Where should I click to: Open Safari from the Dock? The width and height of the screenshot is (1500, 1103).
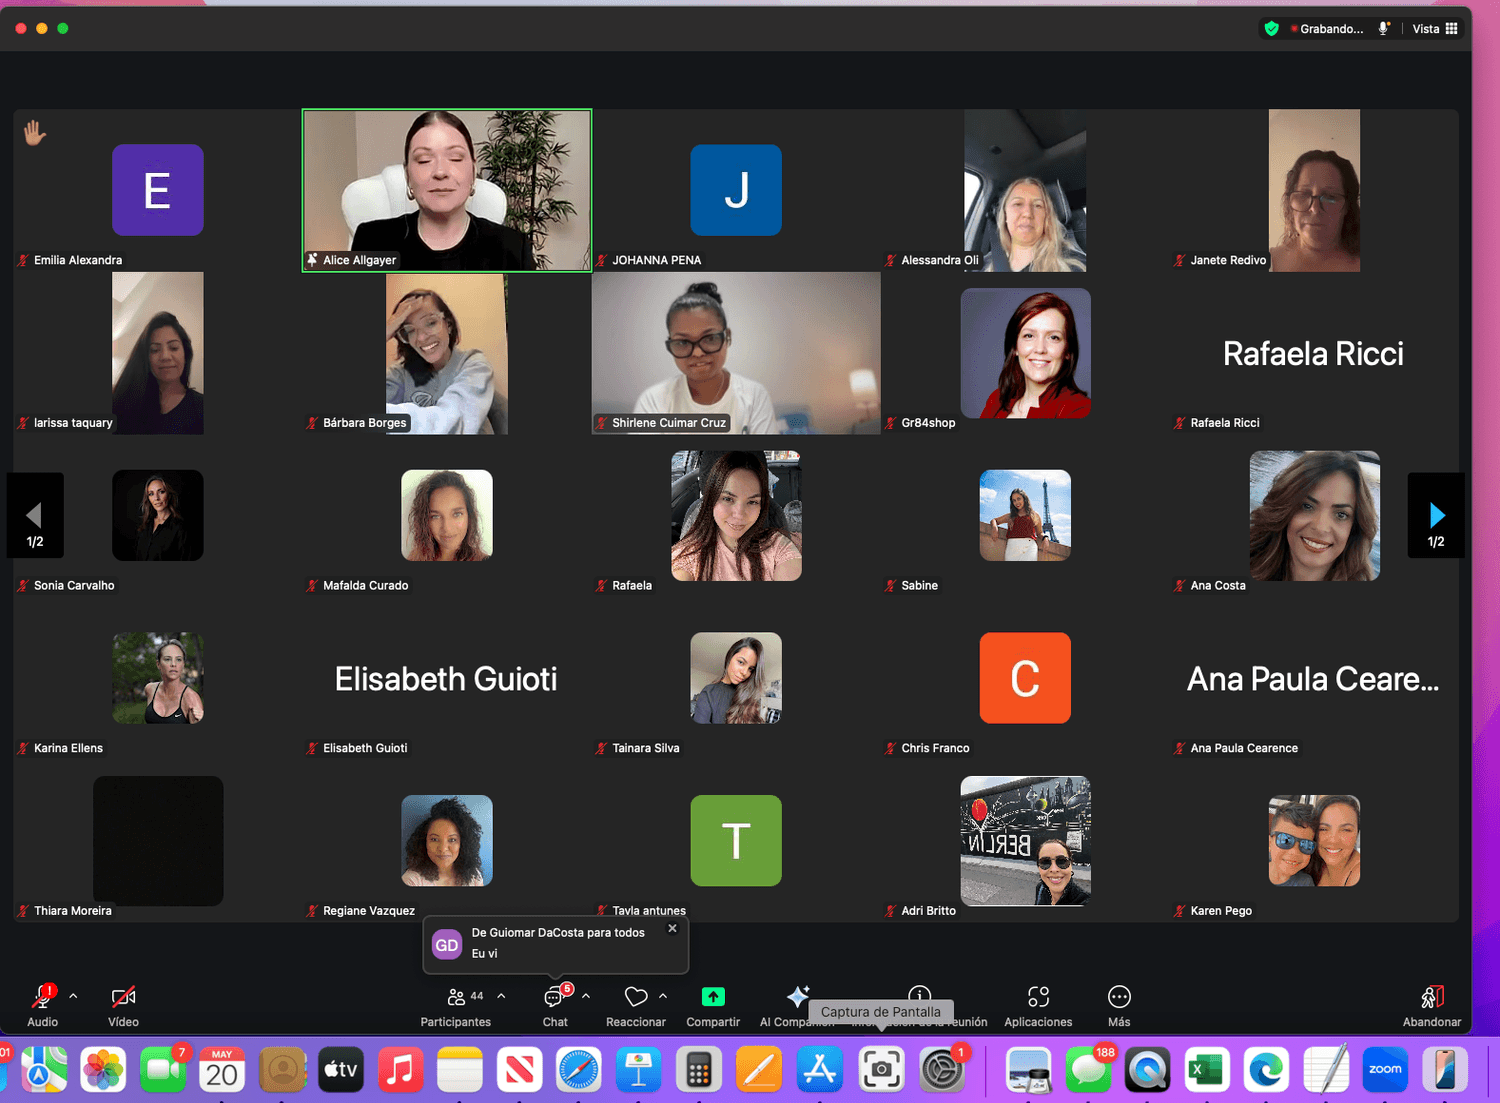579,1070
